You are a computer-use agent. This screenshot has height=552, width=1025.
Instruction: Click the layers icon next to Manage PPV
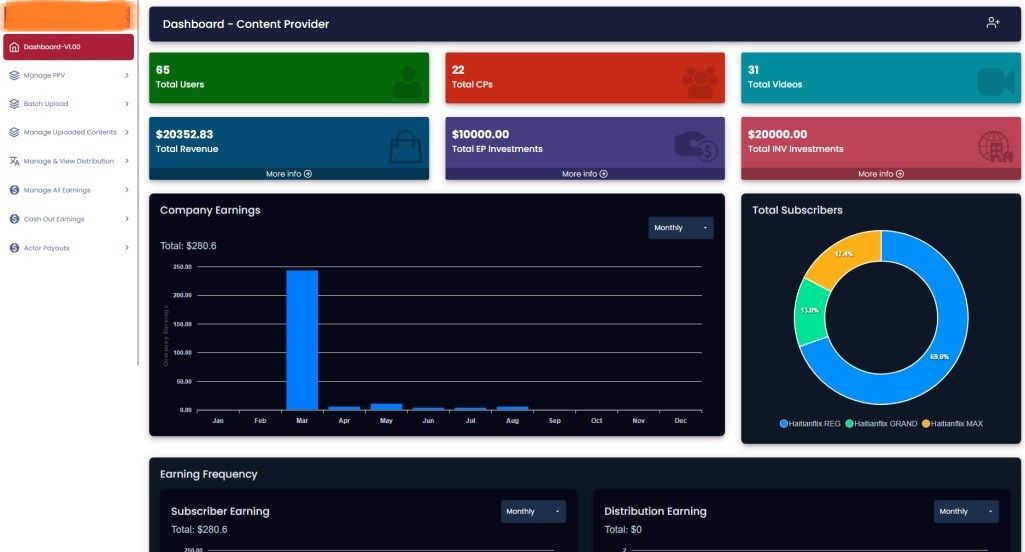pos(14,75)
